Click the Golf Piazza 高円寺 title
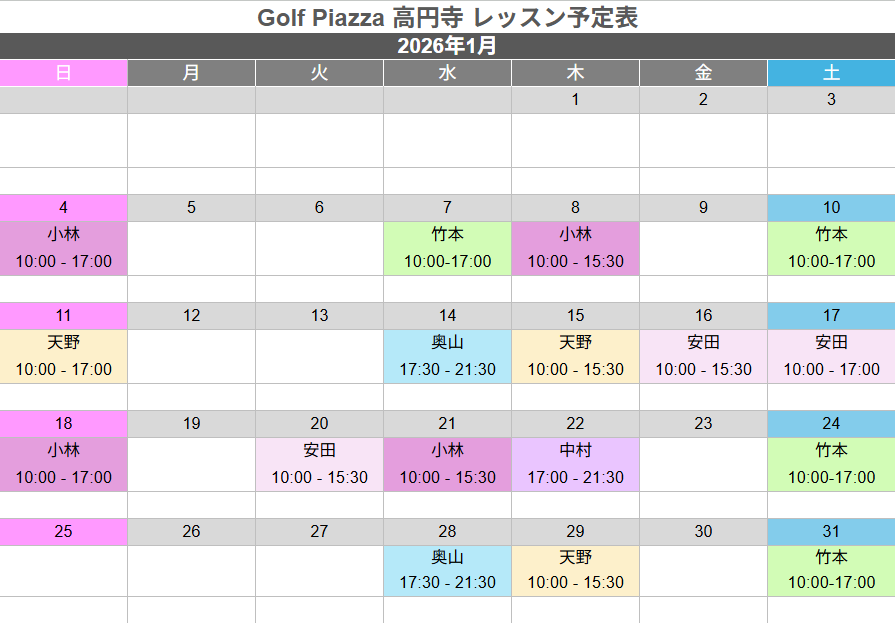The image size is (895, 623). coord(447,17)
